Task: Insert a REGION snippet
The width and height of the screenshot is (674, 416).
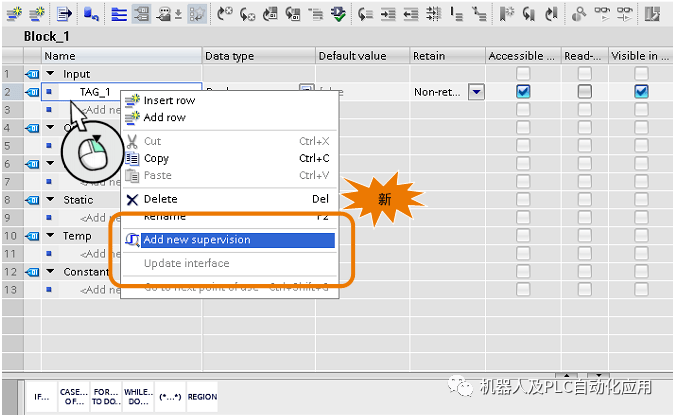Action: pos(202,396)
